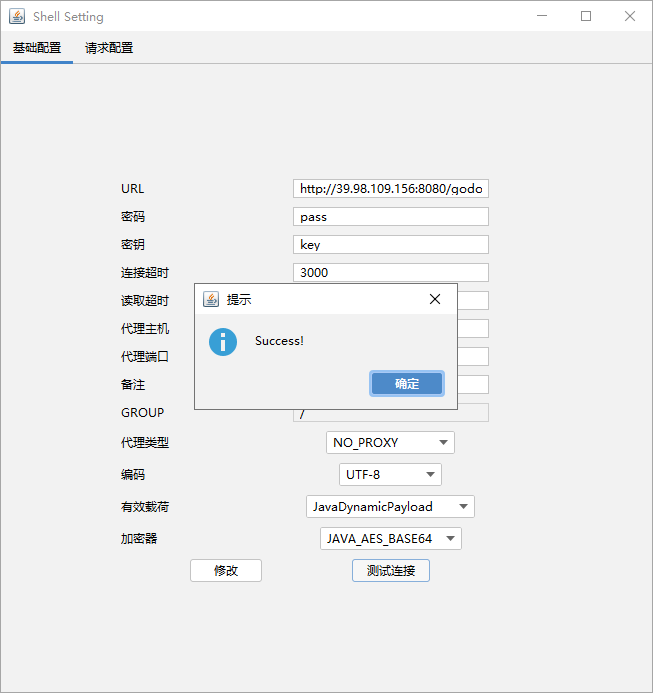The height and width of the screenshot is (693, 653).
Task: Expand the 加密器 JAVA_AES_BASE64 dropdown
Action: click(x=390, y=539)
